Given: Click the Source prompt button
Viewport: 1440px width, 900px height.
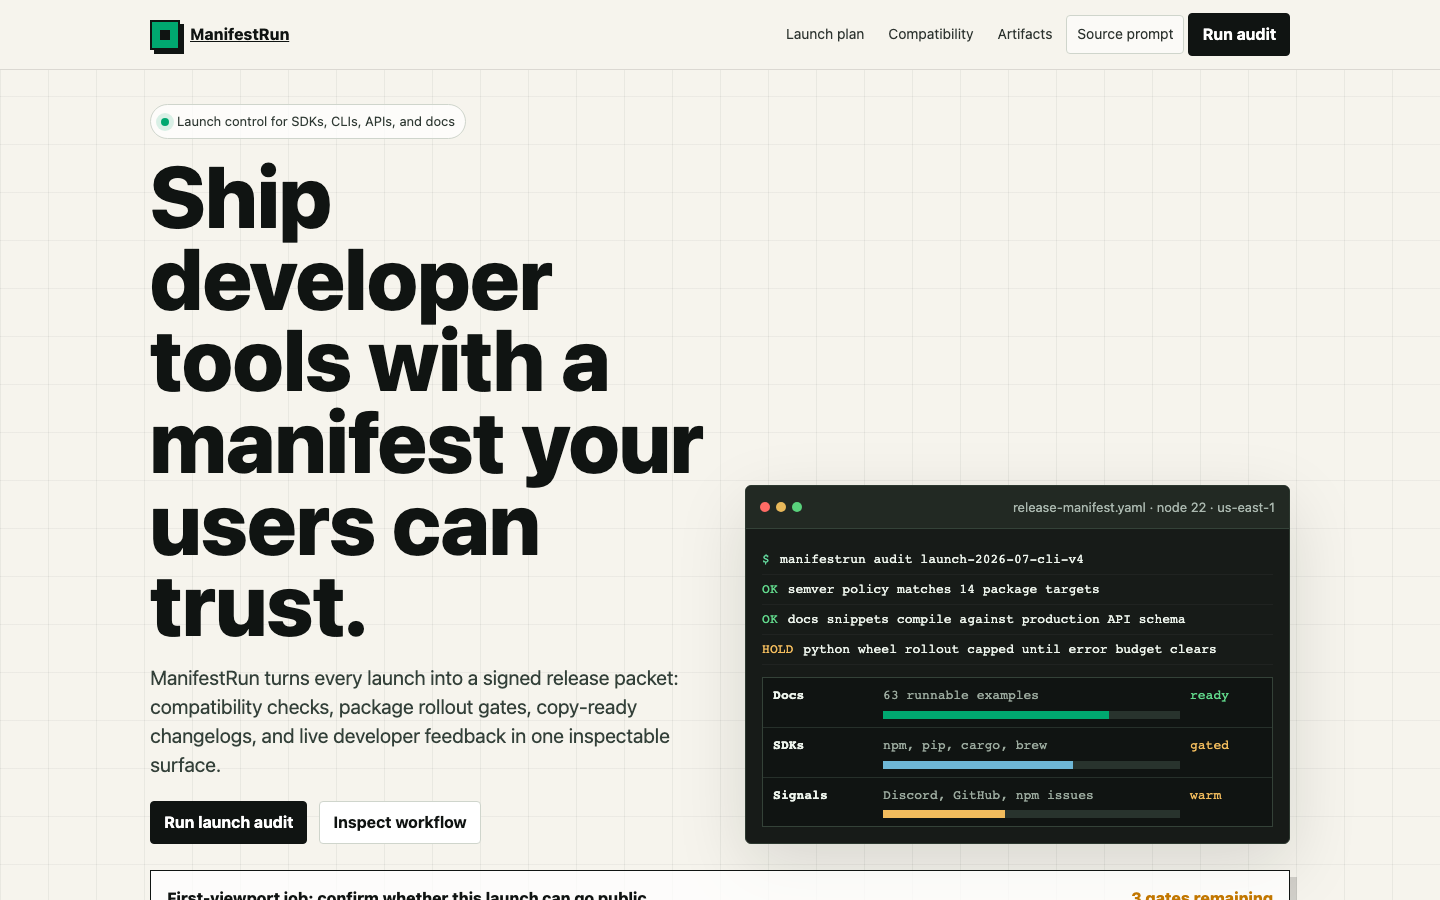Looking at the screenshot, I should [1125, 34].
